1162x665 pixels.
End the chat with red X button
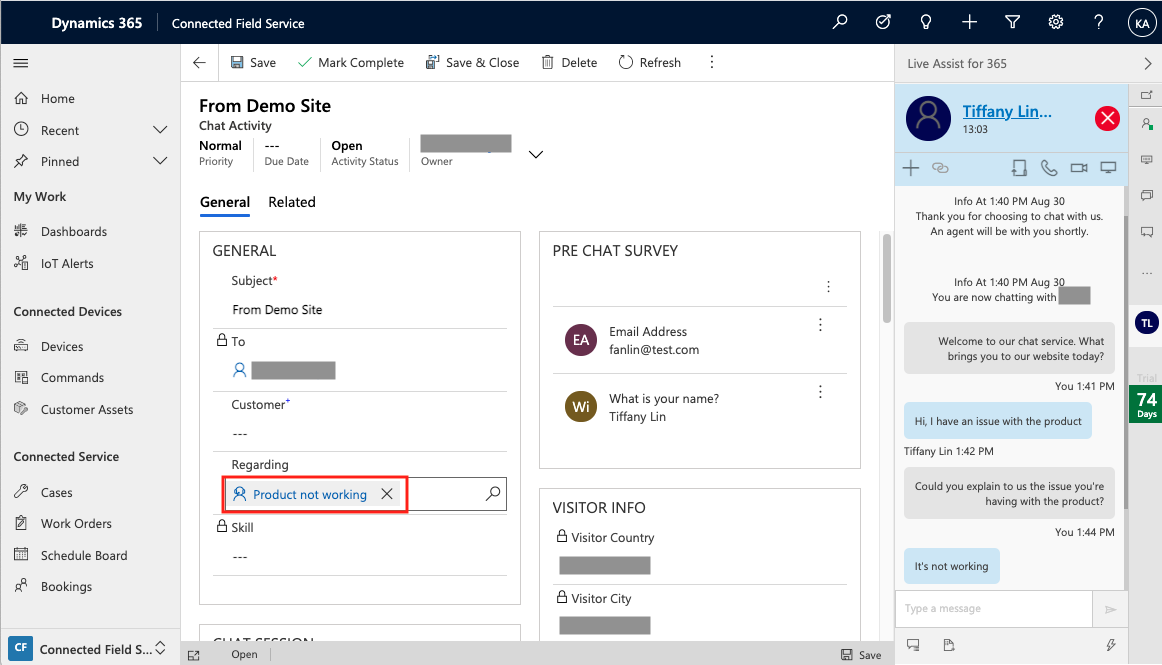[1107, 118]
